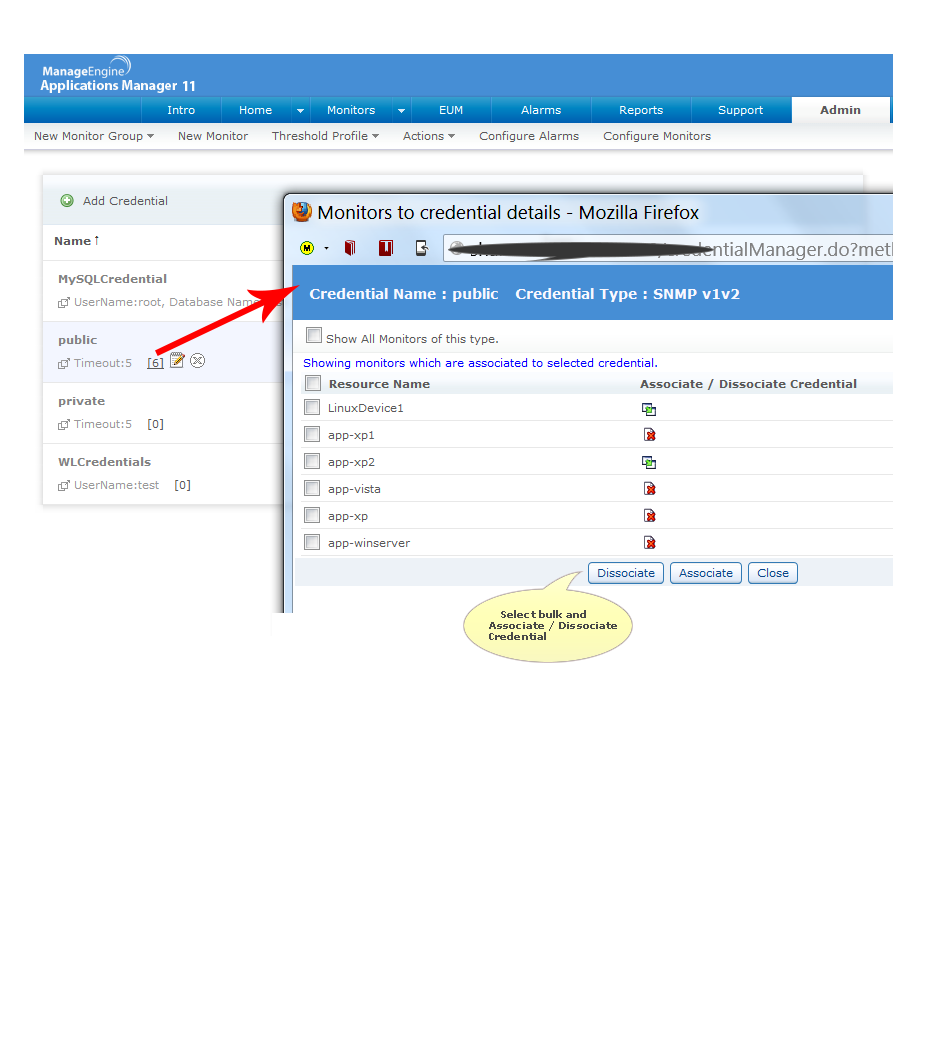This screenshot has height=1050, width=931.
Task: Click the Add Credential link
Action: point(125,201)
